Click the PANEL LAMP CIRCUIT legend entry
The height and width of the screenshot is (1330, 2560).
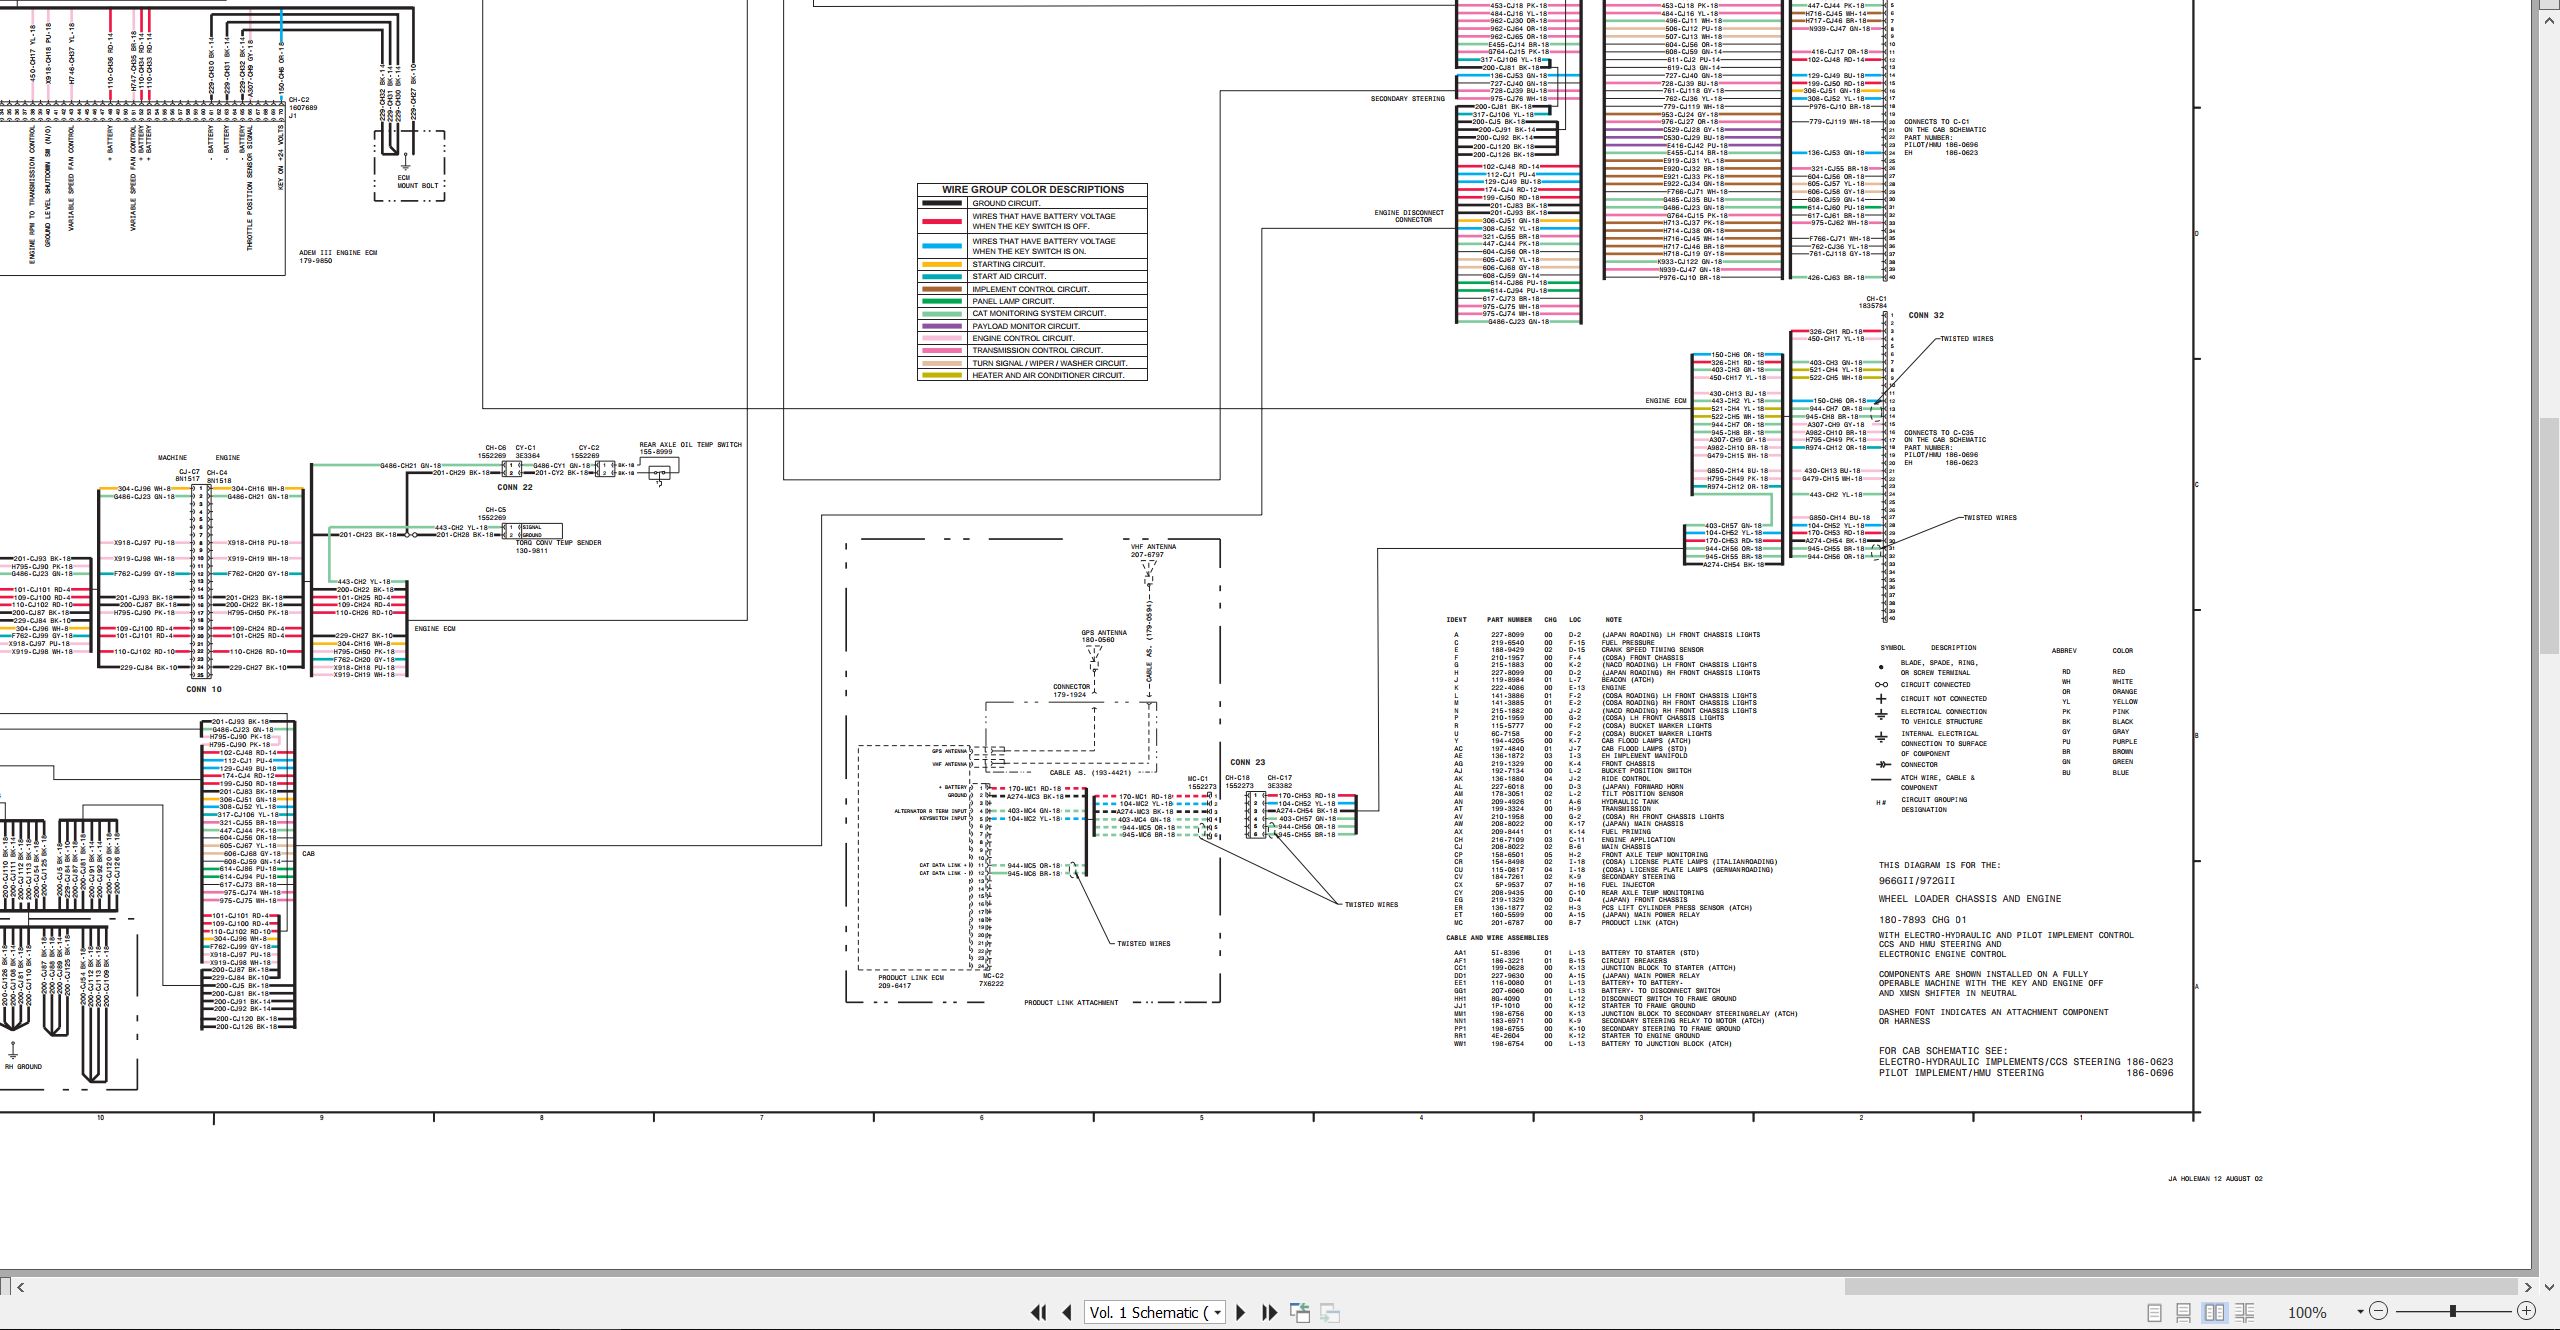click(1013, 301)
